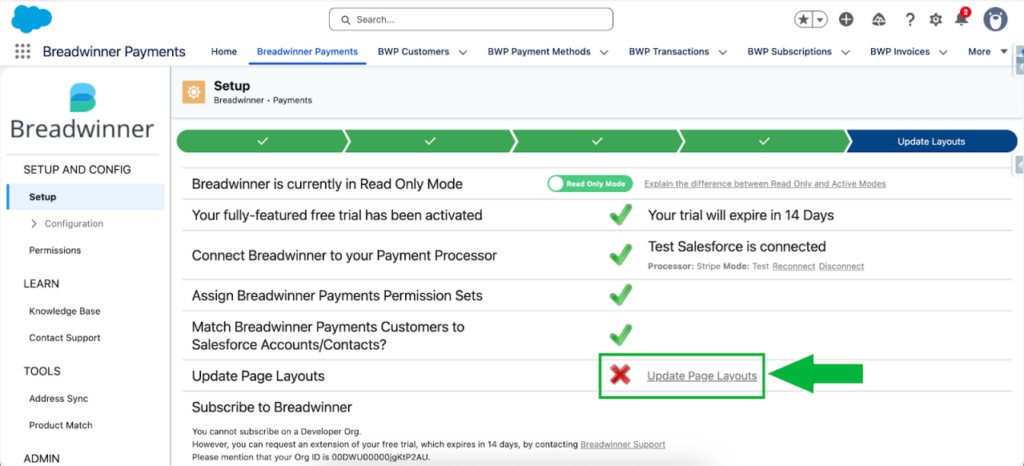Click the Update Page Layouts link
Screen dimensions: 1024x466
[x=702, y=376]
